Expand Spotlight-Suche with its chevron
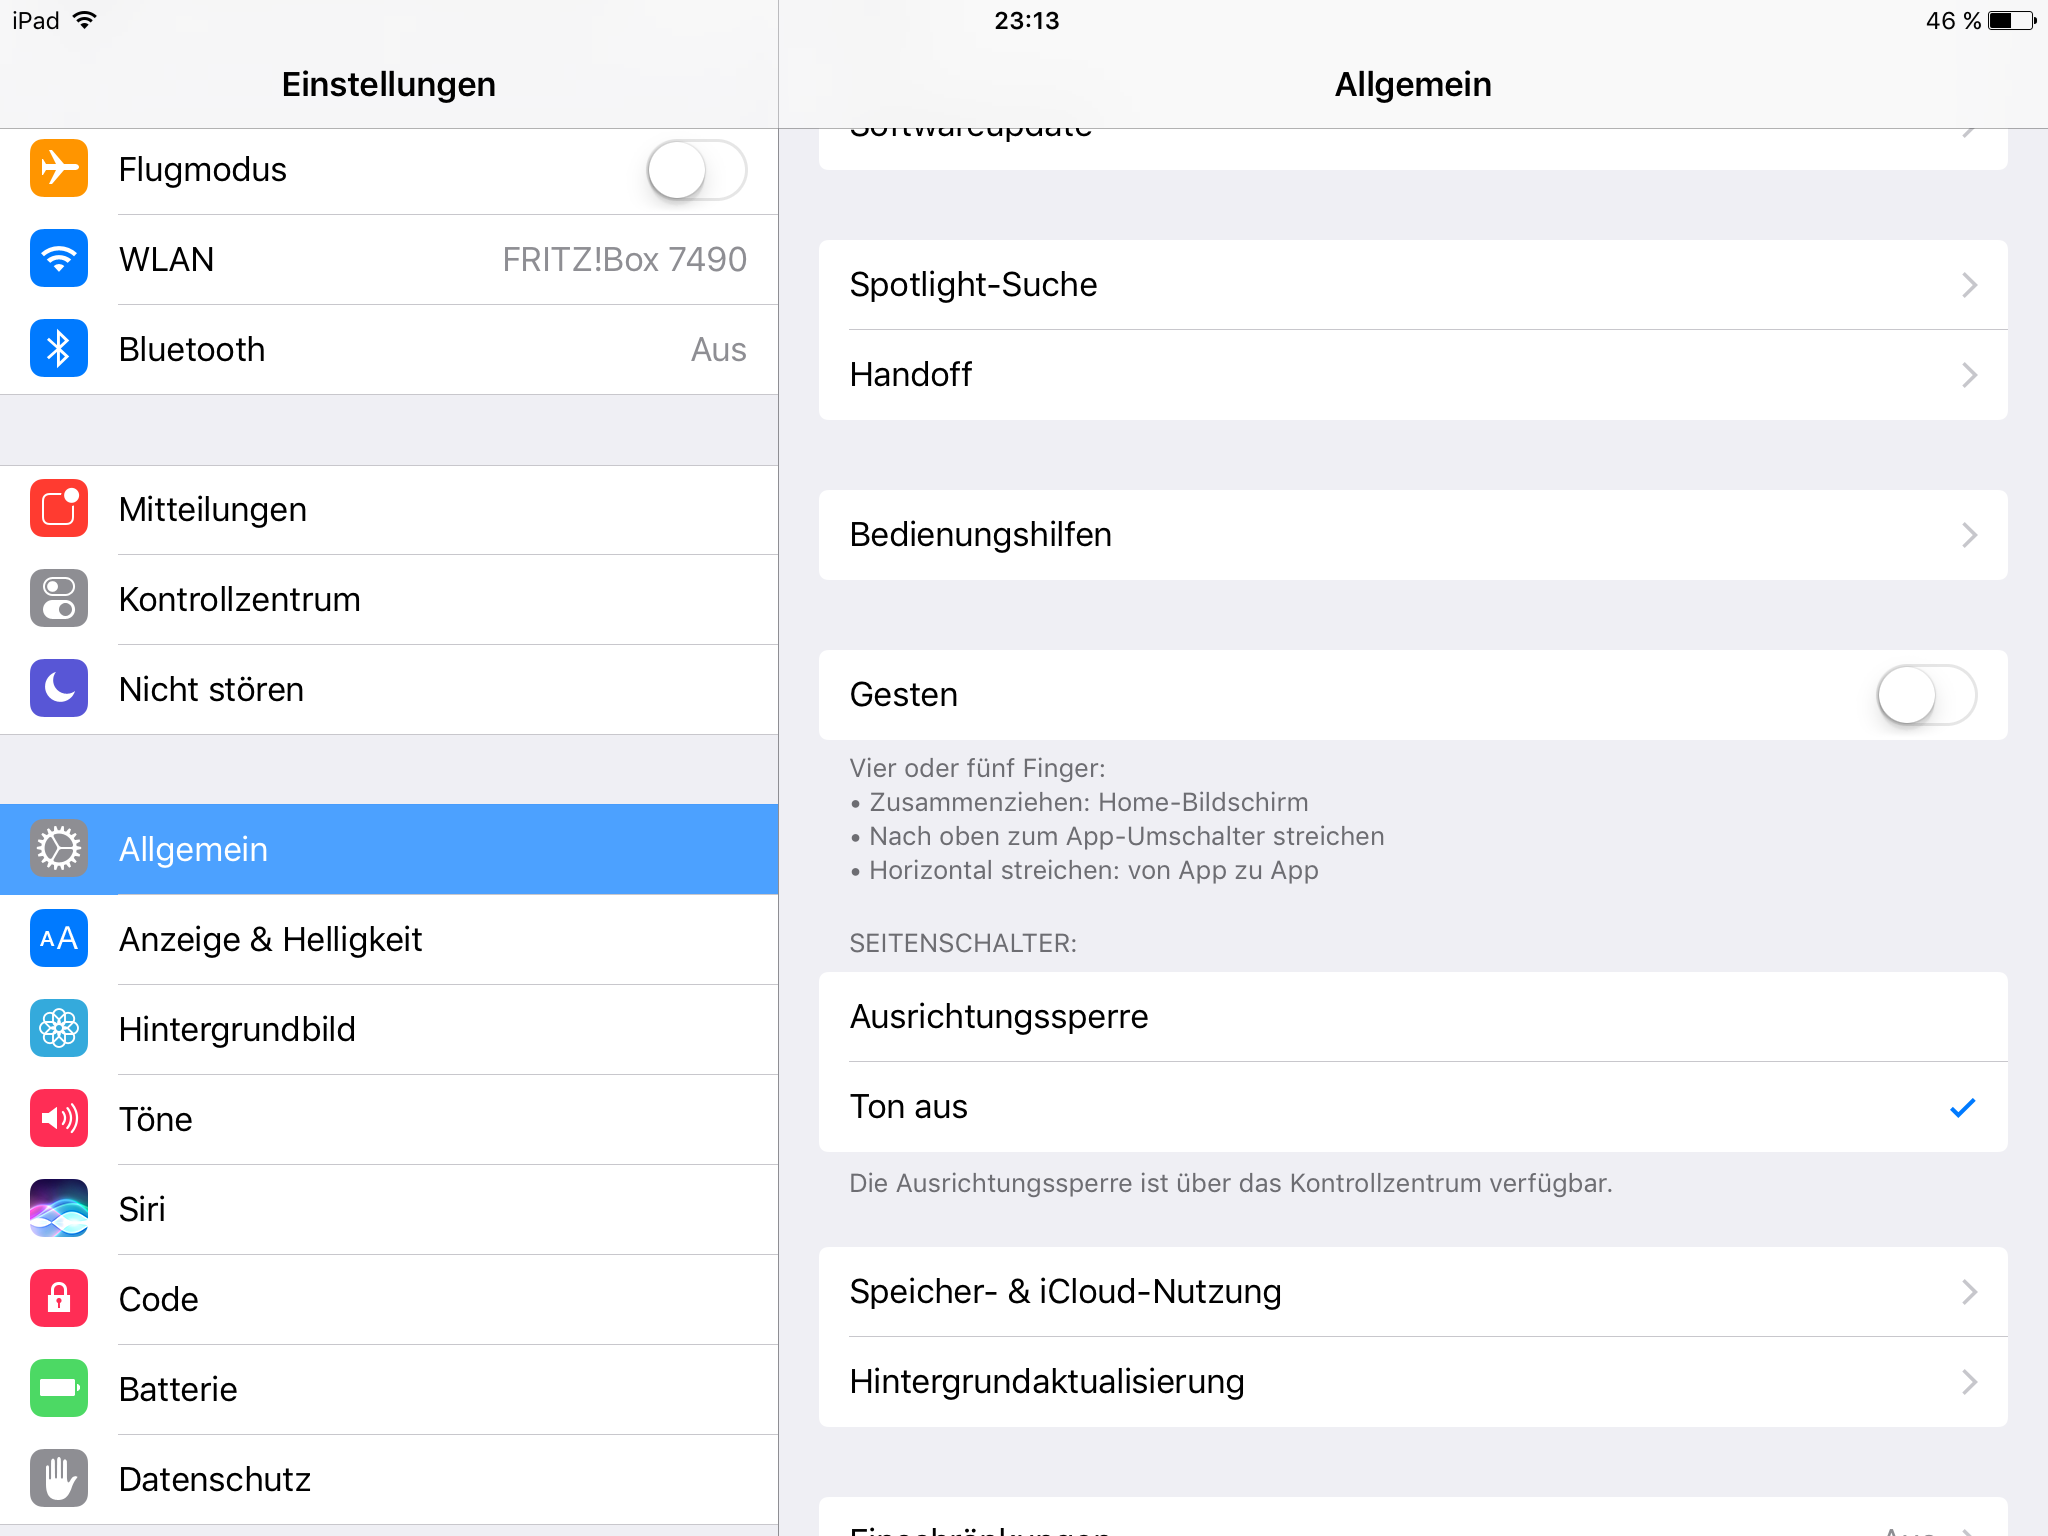 click(x=1969, y=285)
